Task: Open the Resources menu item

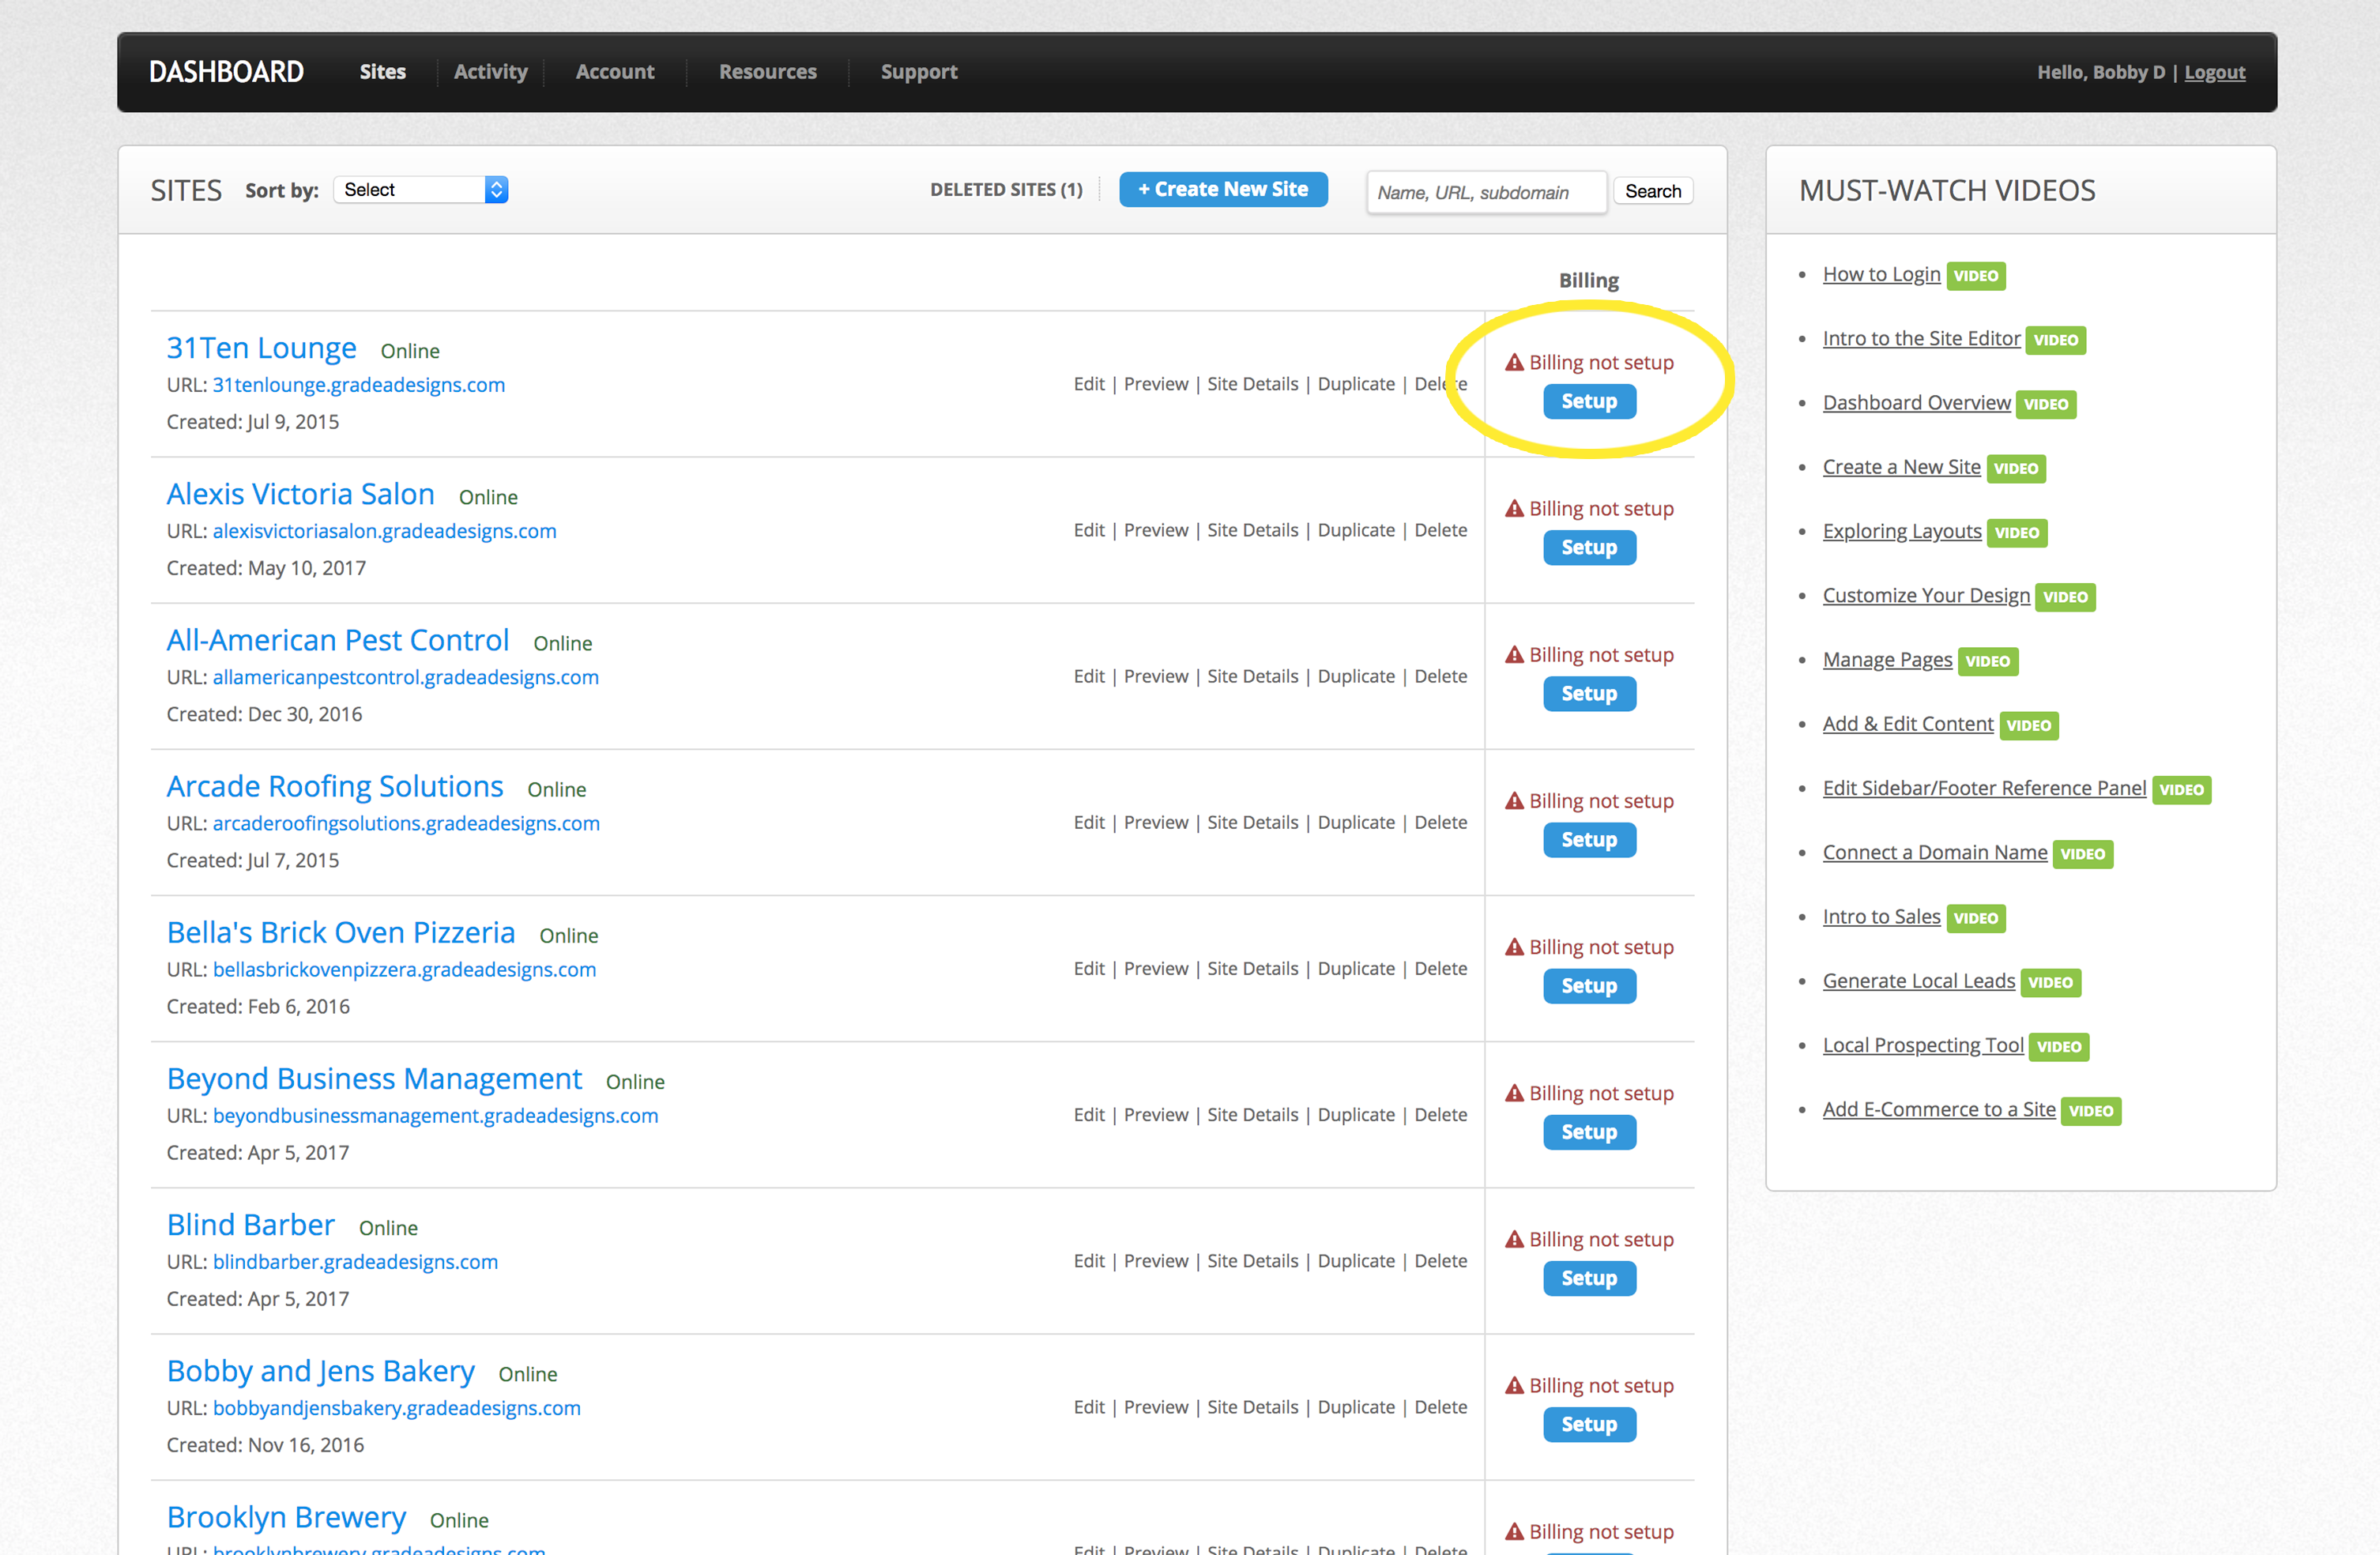Action: [768, 72]
